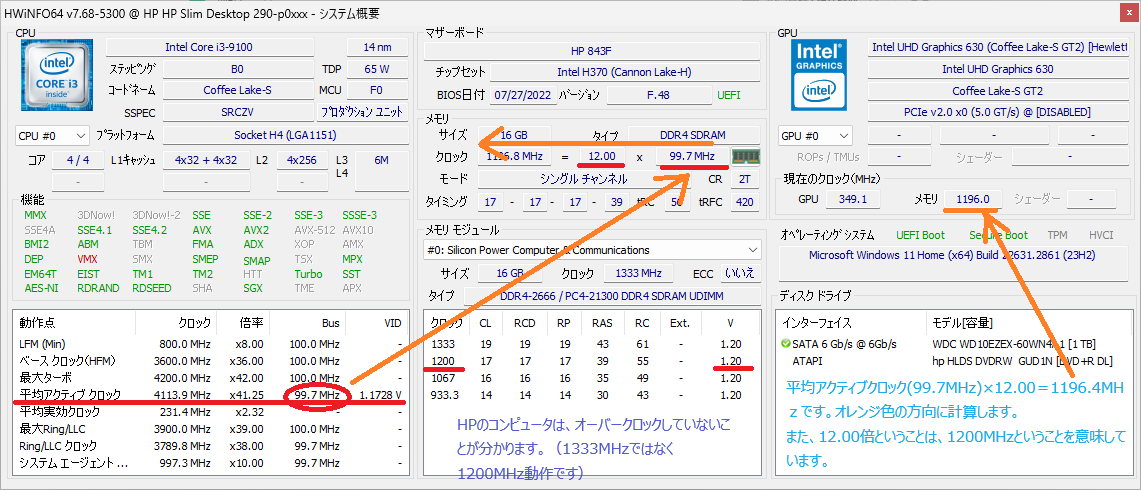The height and width of the screenshot is (490, 1141).
Task: Open the GPU #0 selector dropdown
Action: [816, 136]
